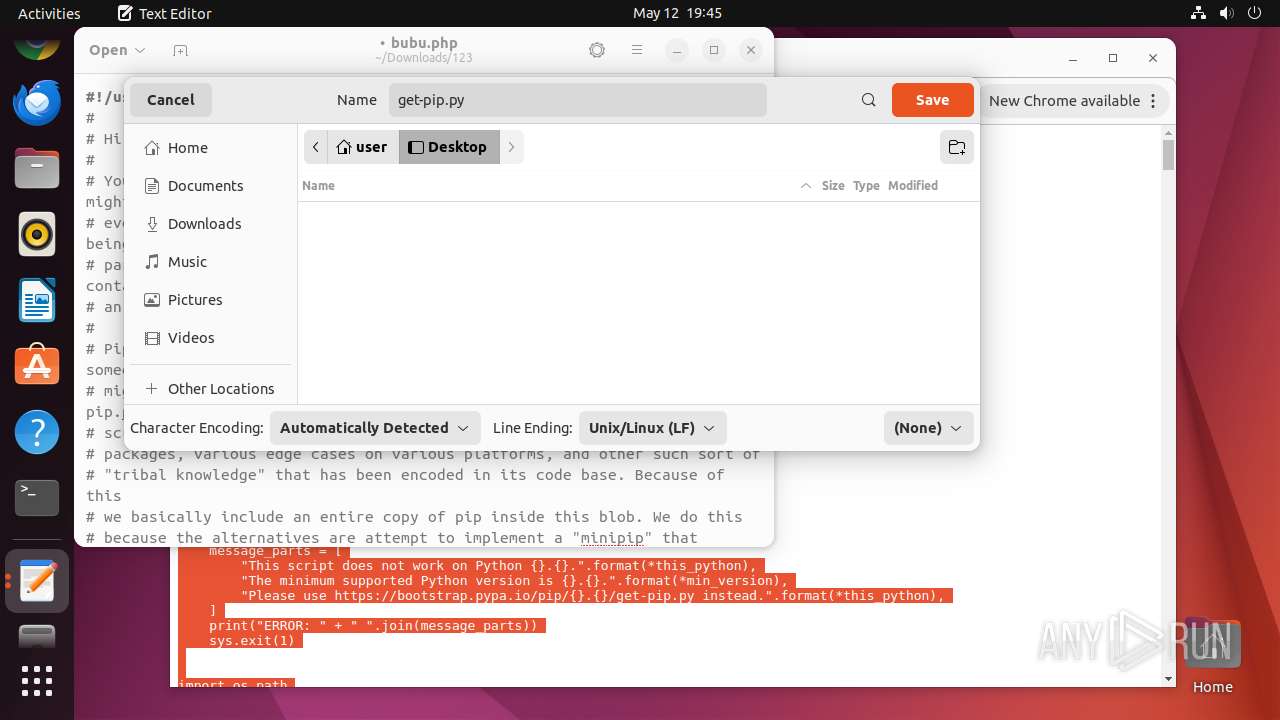Viewport: 1280px width, 720px height.
Task: Click the sys.exit(1) line in Chrome page
Action: (x=252, y=640)
